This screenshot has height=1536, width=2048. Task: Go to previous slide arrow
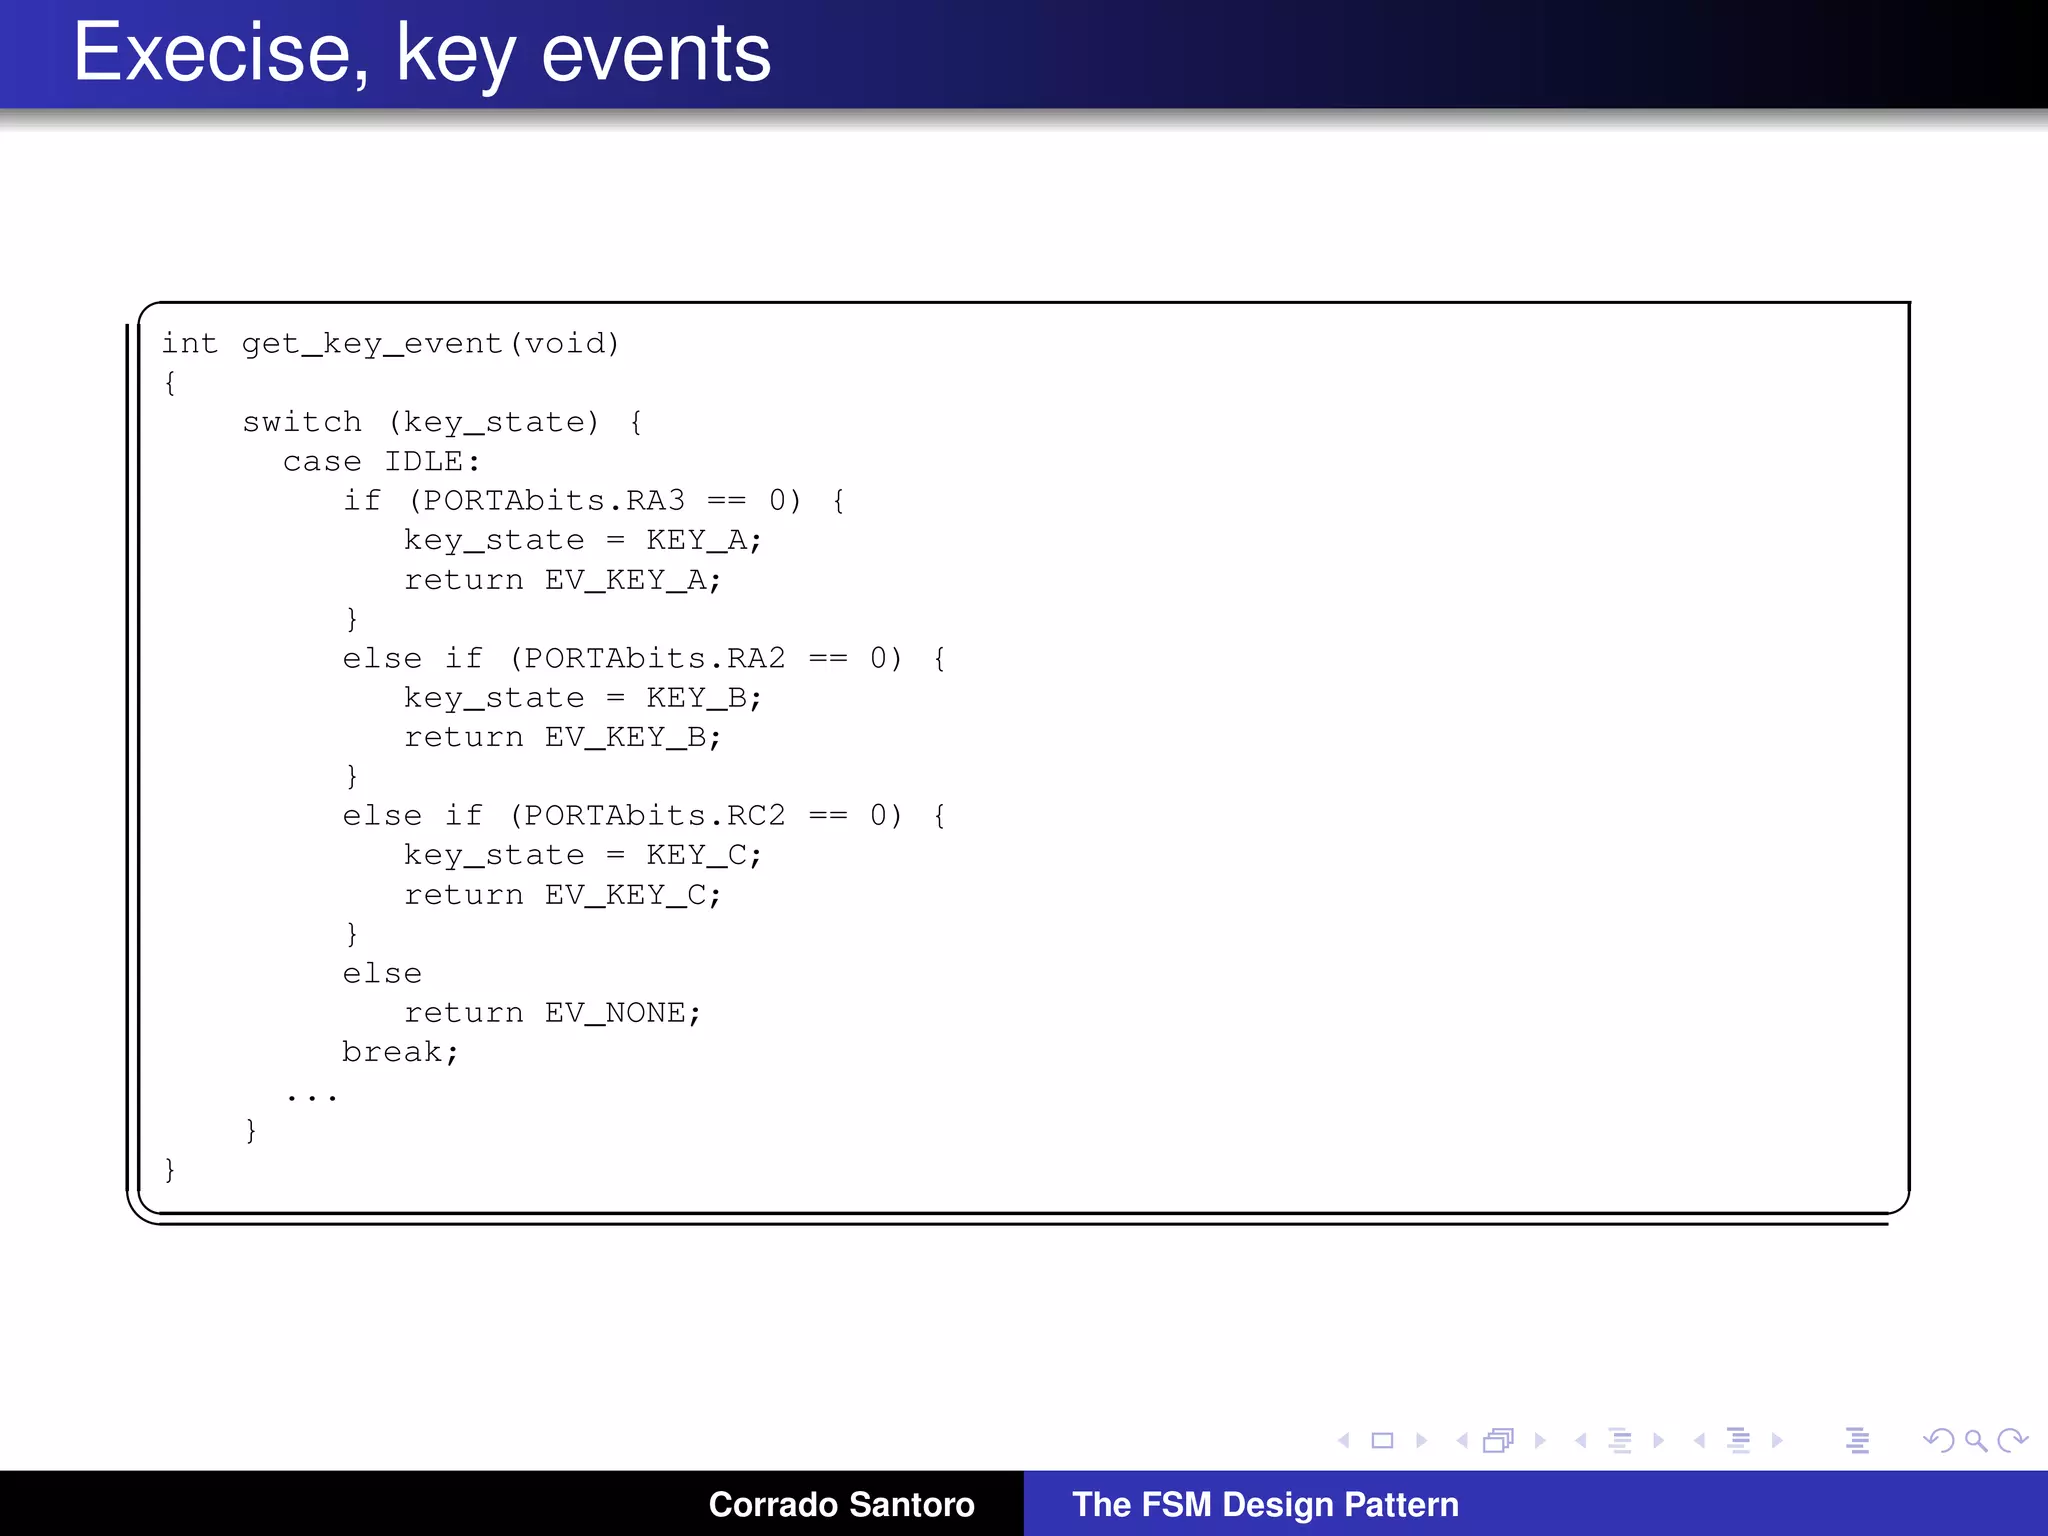(x=1344, y=1441)
